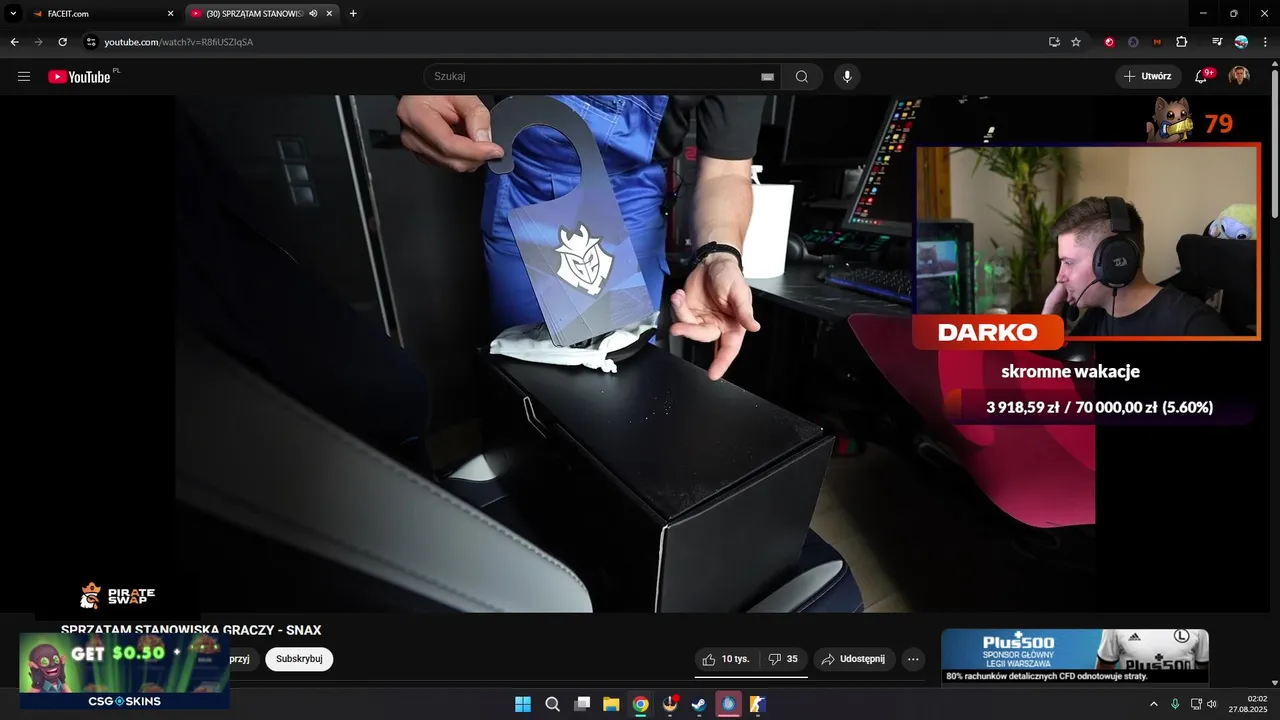Screen dimensions: 1280x720
Task: Show hidden tray icons chevron
Action: click(x=1153, y=704)
